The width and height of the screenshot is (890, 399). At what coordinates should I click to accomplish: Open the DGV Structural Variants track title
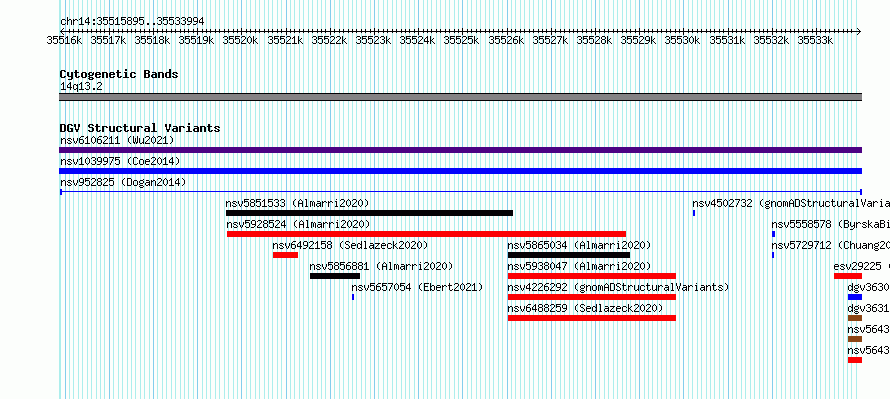tap(140, 128)
